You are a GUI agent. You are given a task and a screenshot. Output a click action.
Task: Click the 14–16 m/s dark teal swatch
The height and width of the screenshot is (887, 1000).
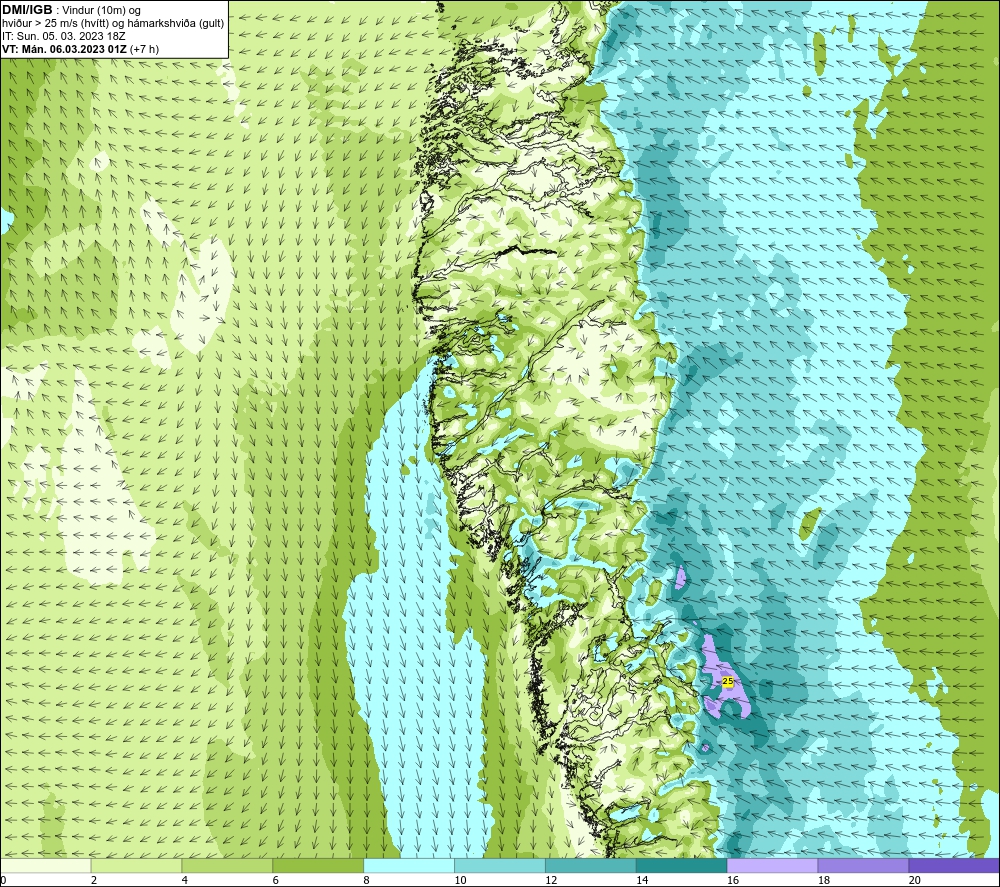(681, 866)
